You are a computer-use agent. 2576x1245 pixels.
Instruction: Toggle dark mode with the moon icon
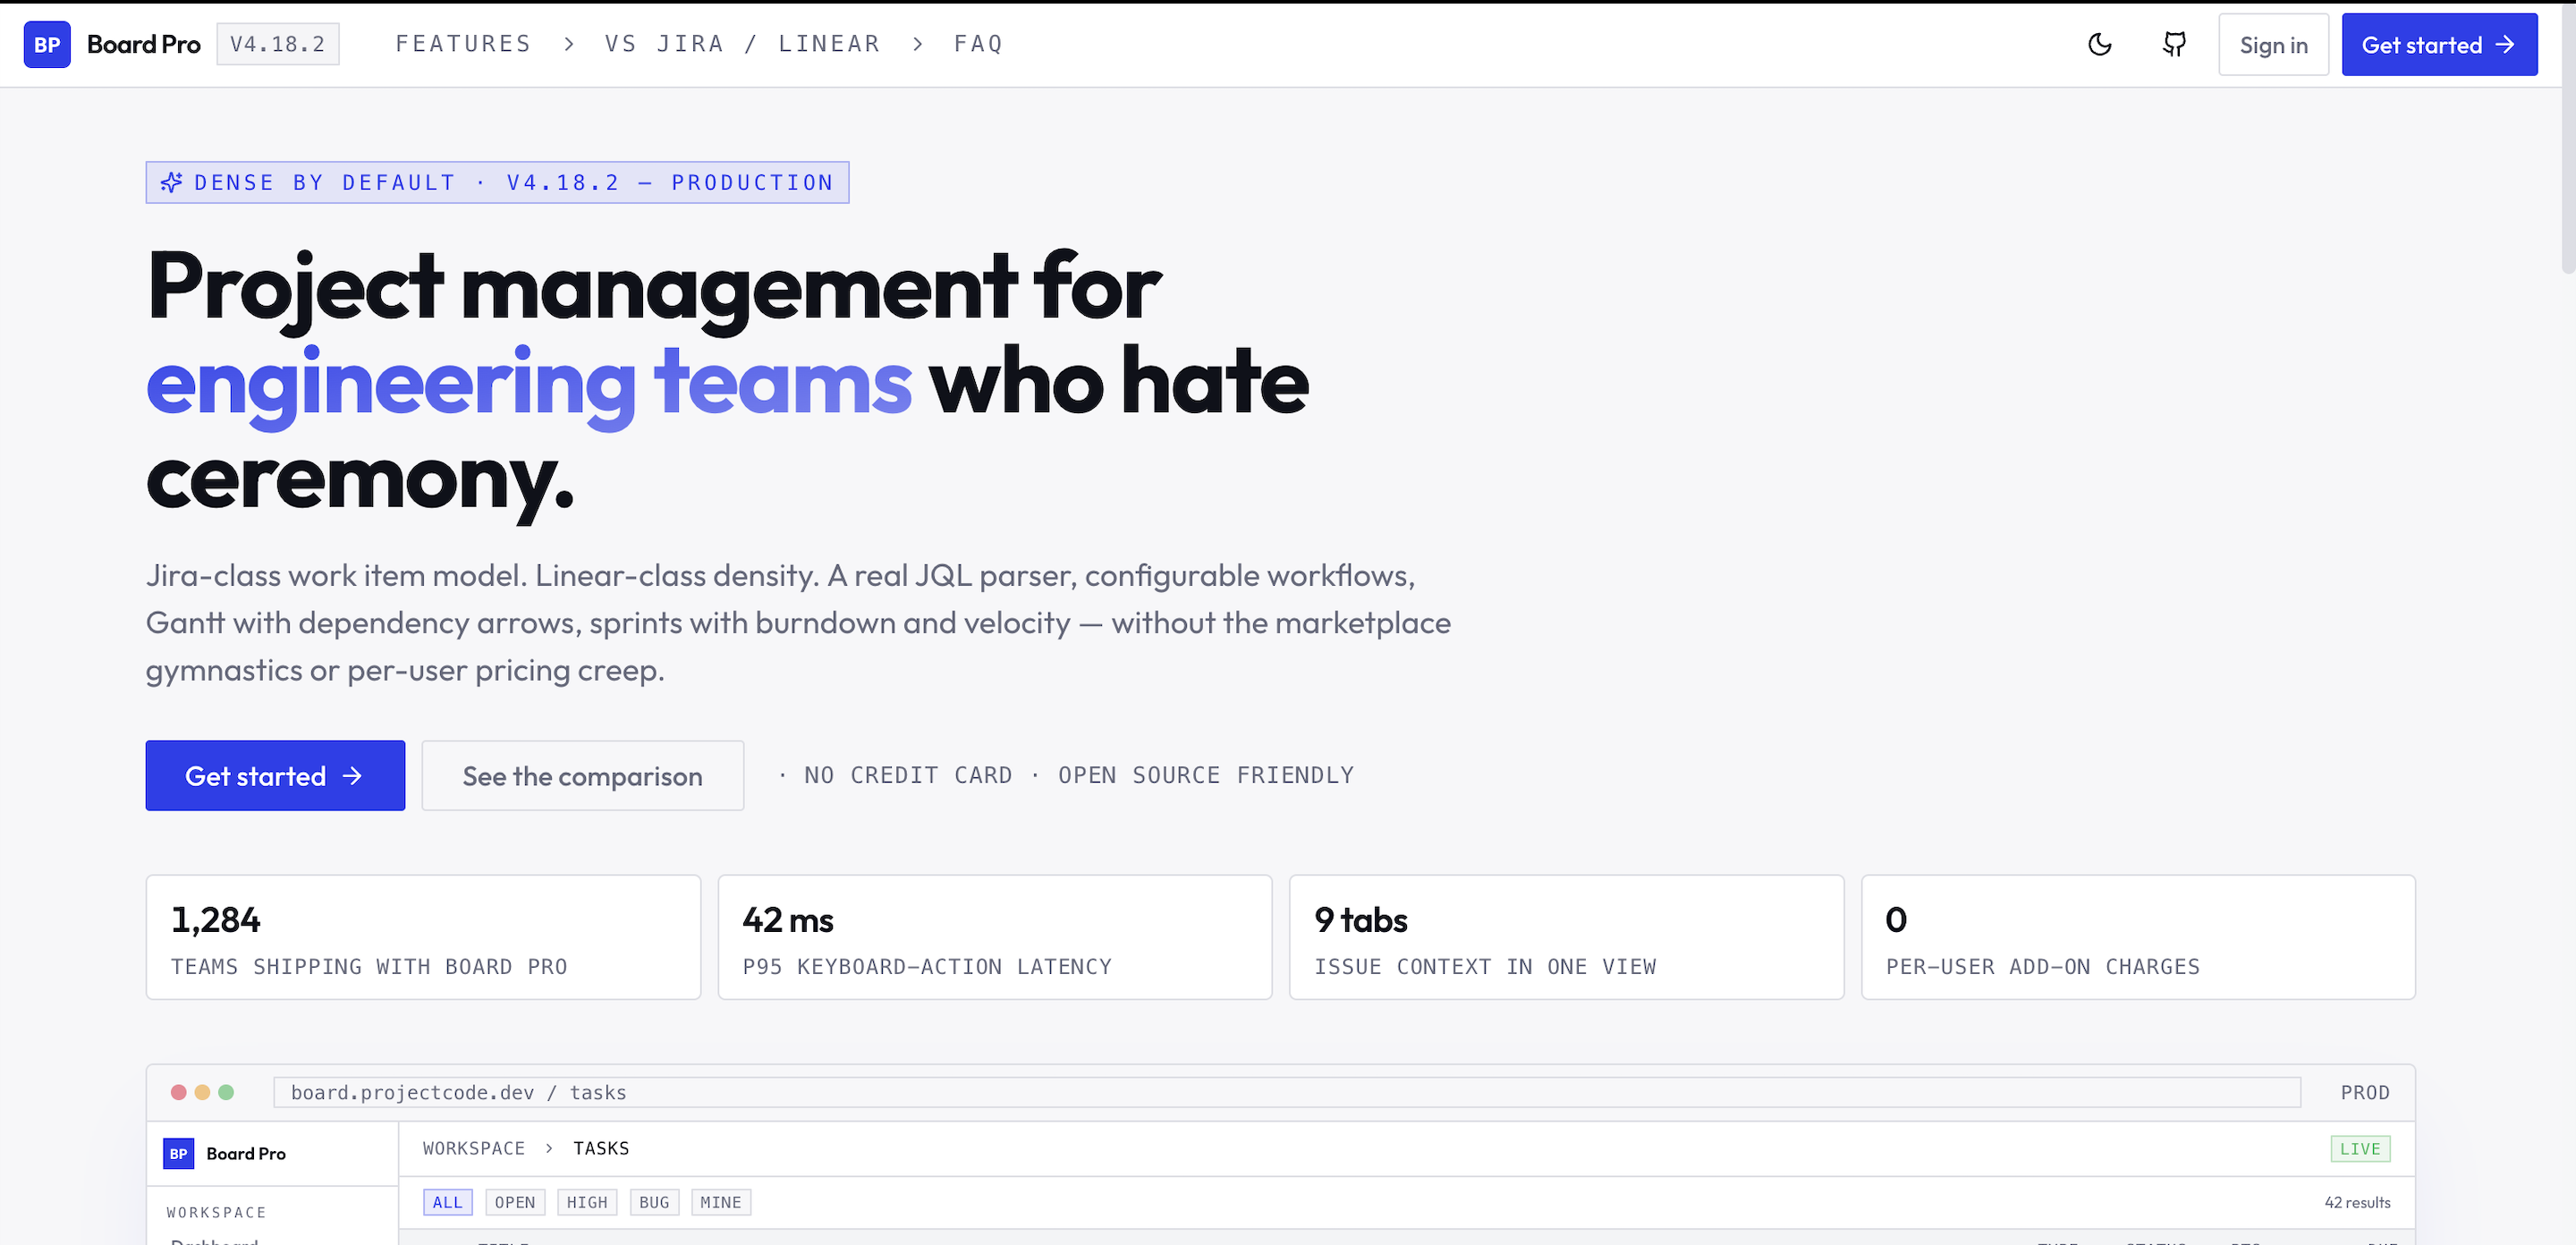coord(2099,44)
